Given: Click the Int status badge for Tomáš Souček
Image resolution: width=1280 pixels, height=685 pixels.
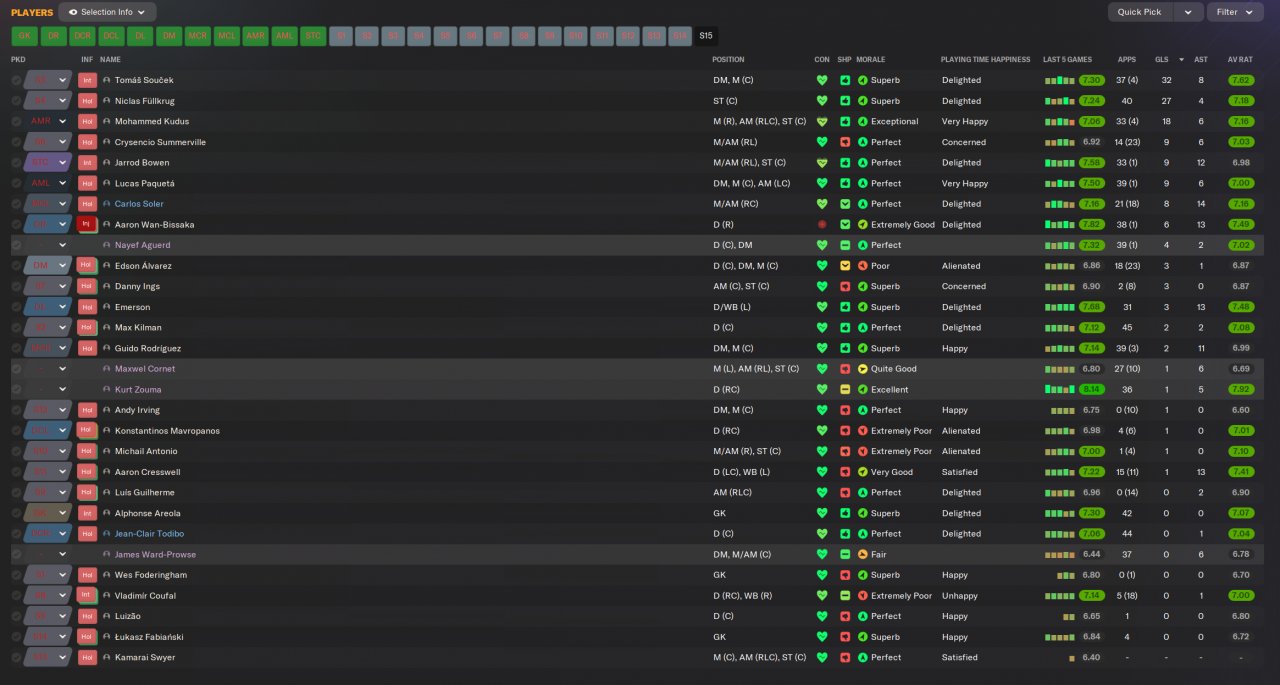Looking at the screenshot, I should [87, 80].
